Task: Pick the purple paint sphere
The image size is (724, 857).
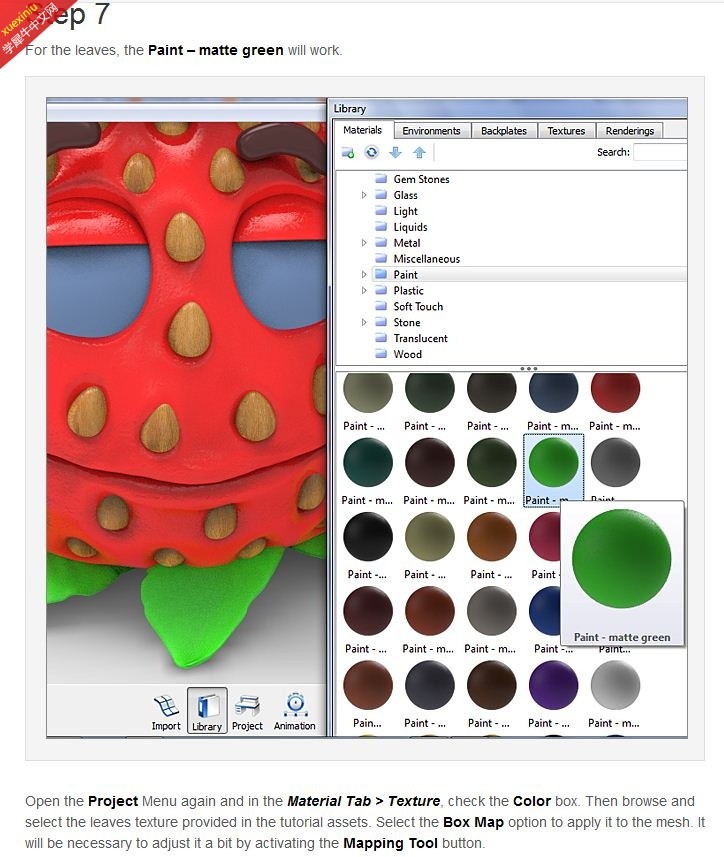Action: (554, 685)
